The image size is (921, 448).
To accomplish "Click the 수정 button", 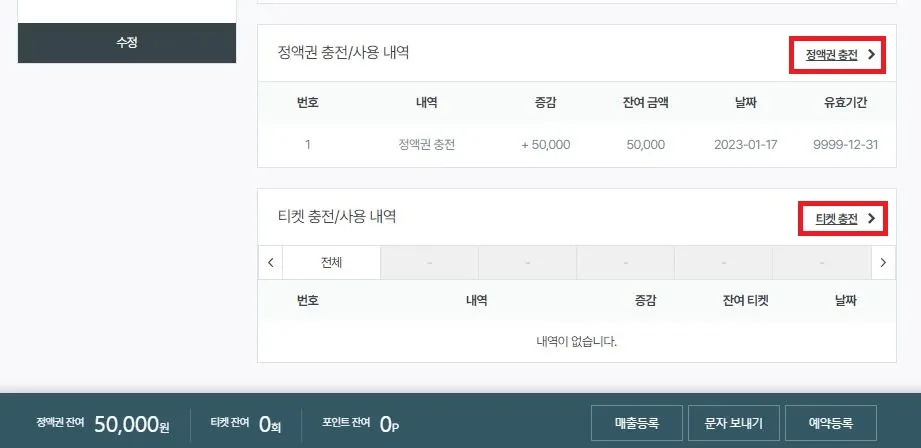I will pyautogui.click(x=127, y=43).
